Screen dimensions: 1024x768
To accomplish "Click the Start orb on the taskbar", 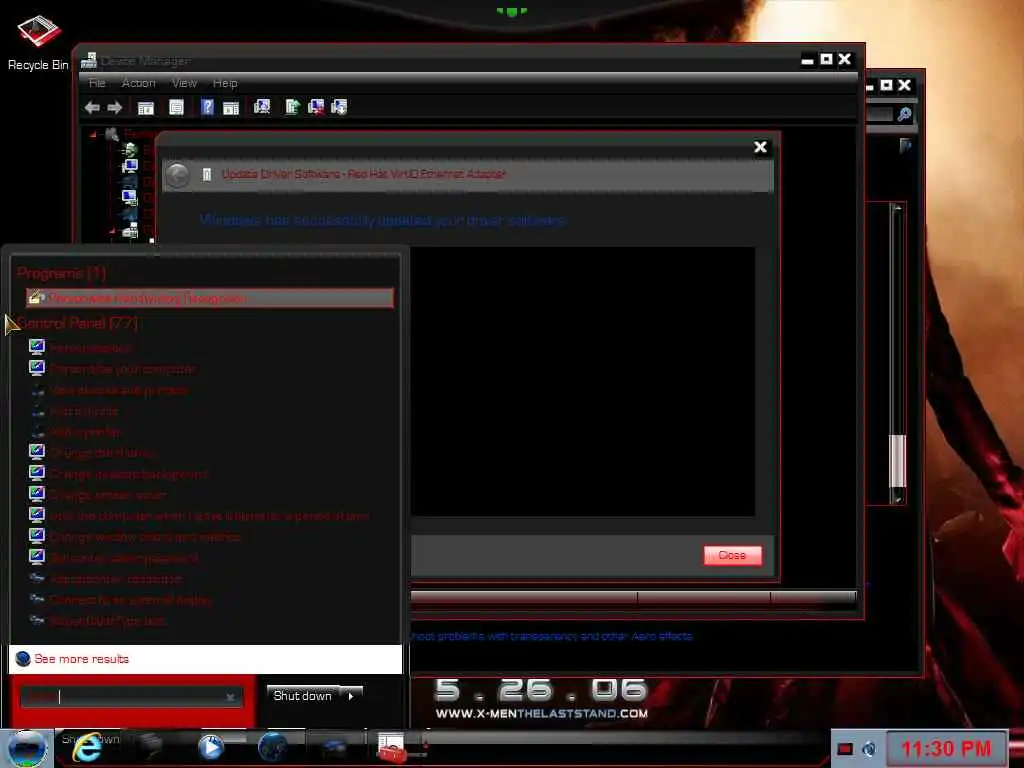I will click(27, 748).
